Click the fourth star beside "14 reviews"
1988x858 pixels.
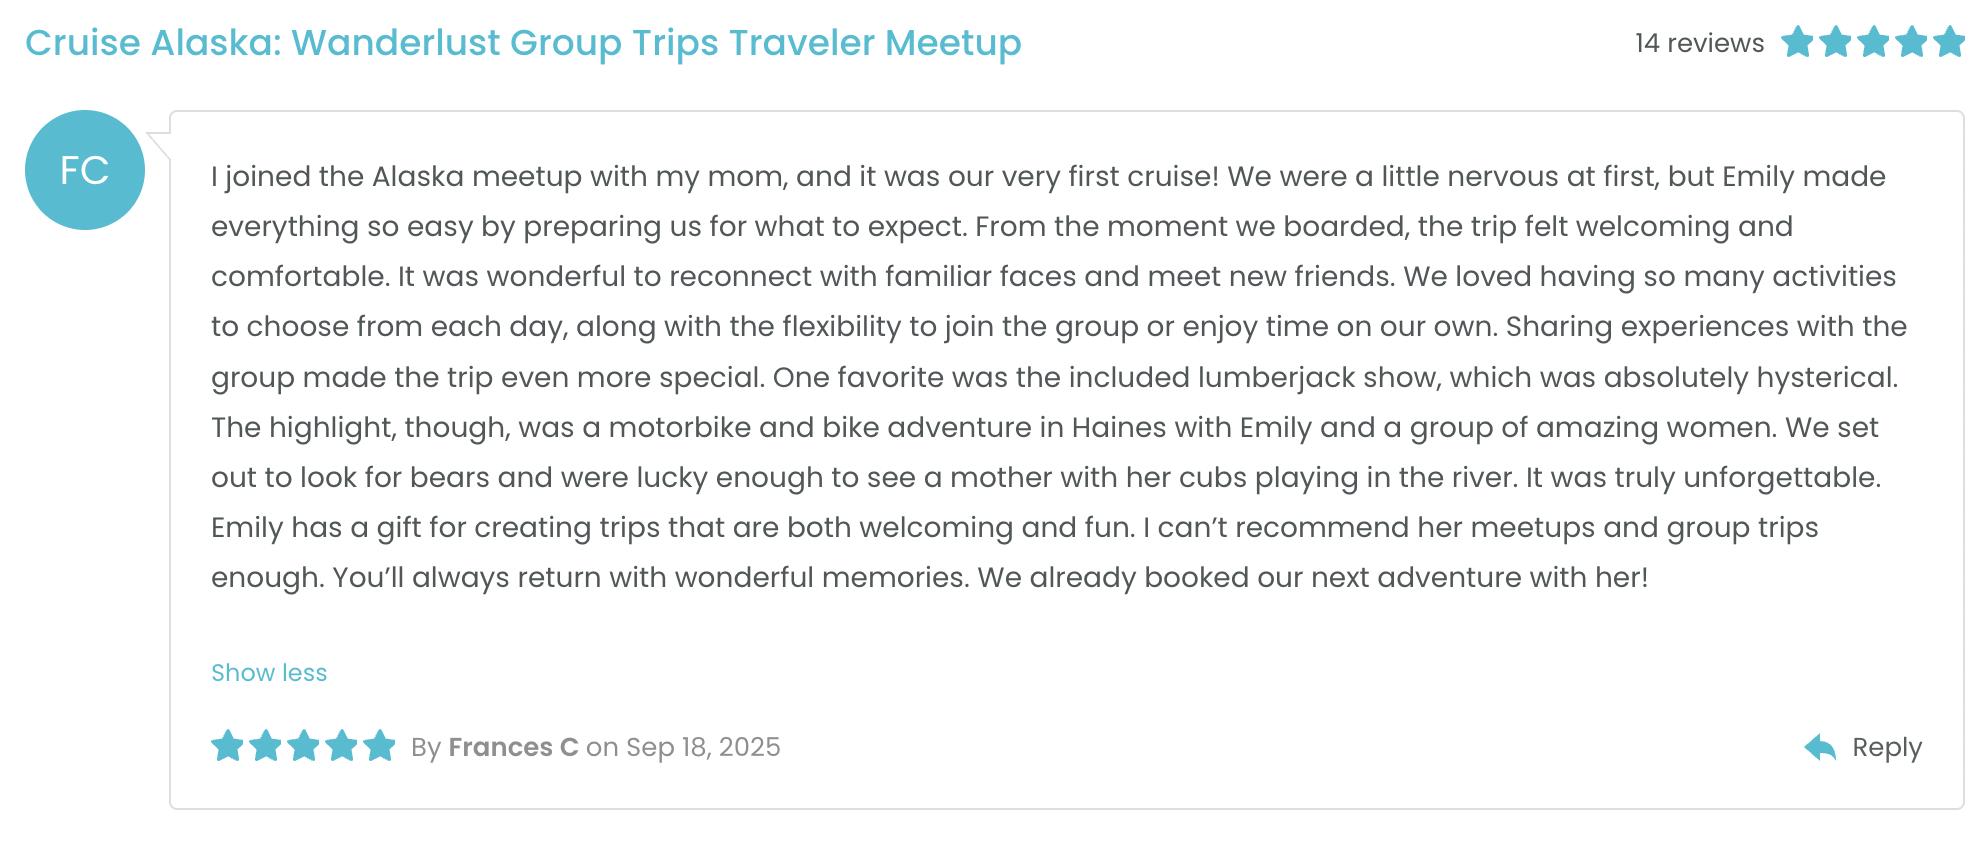[1912, 42]
